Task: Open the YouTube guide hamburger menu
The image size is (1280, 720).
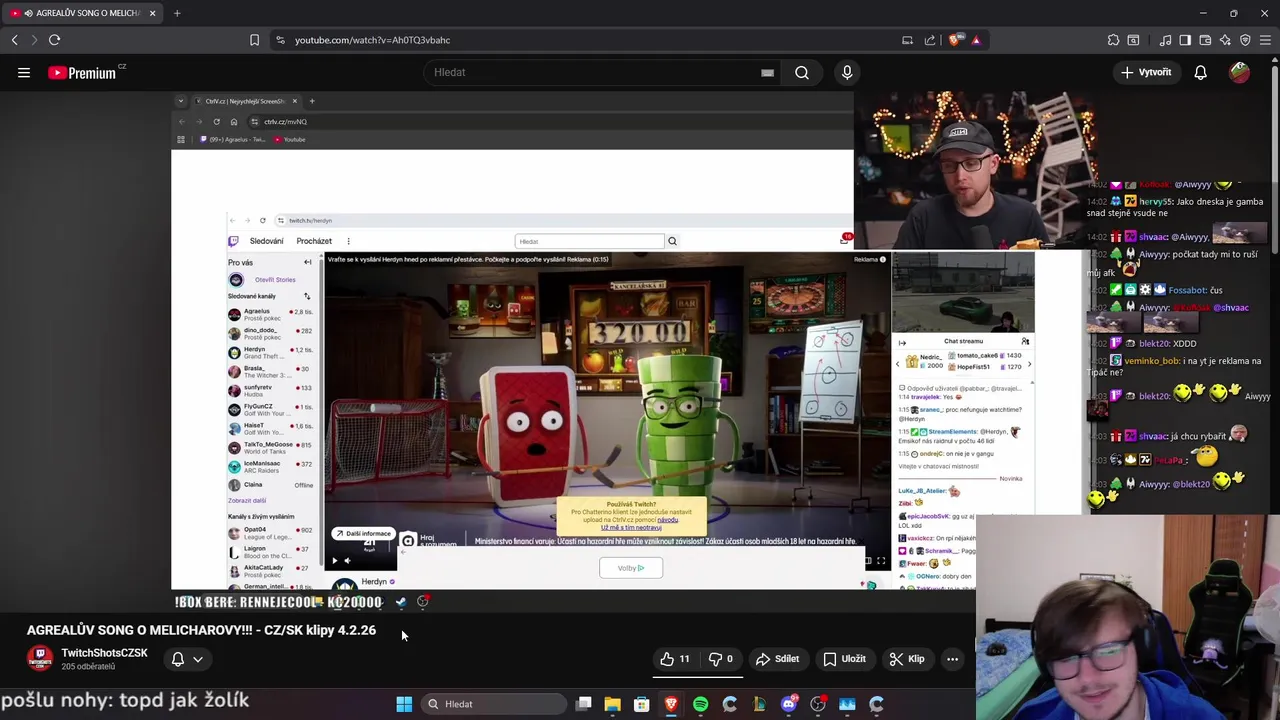Action: pos(24,72)
